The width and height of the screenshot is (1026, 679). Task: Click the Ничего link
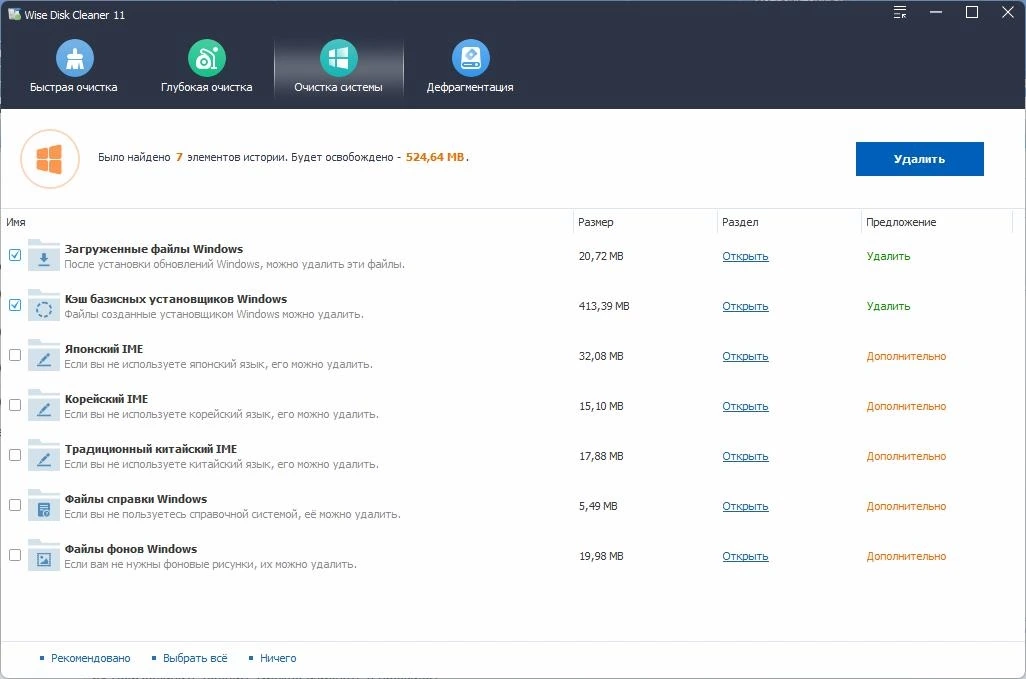click(x=278, y=658)
